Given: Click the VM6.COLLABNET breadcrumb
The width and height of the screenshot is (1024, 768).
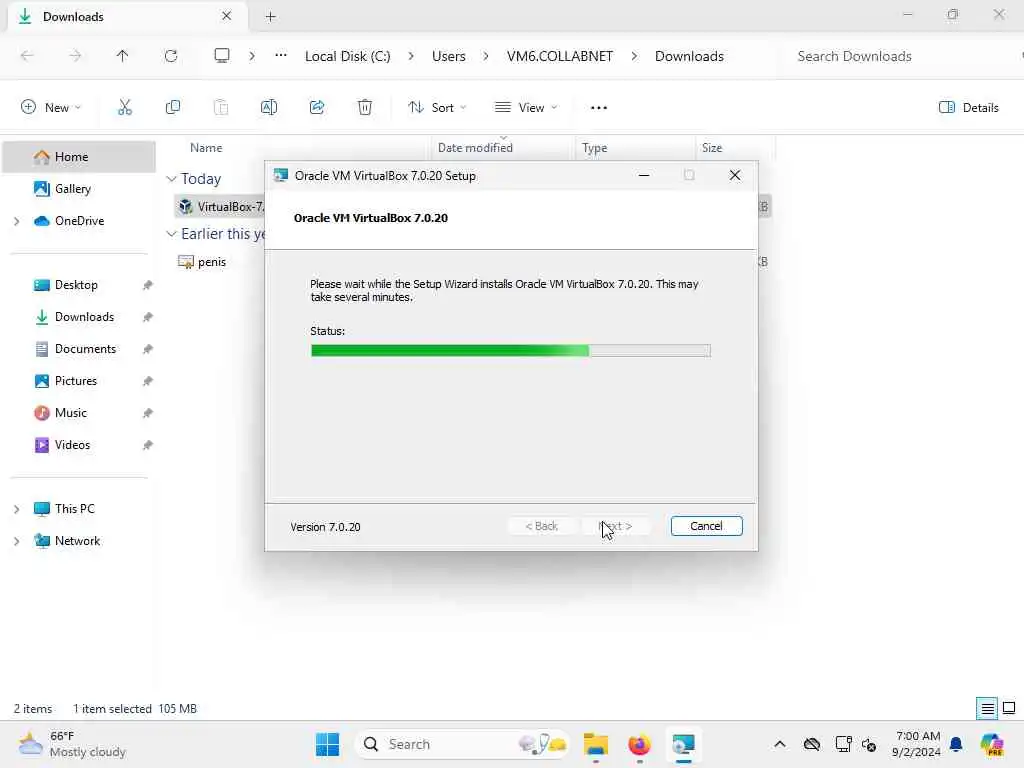Looking at the screenshot, I should [x=560, y=56].
